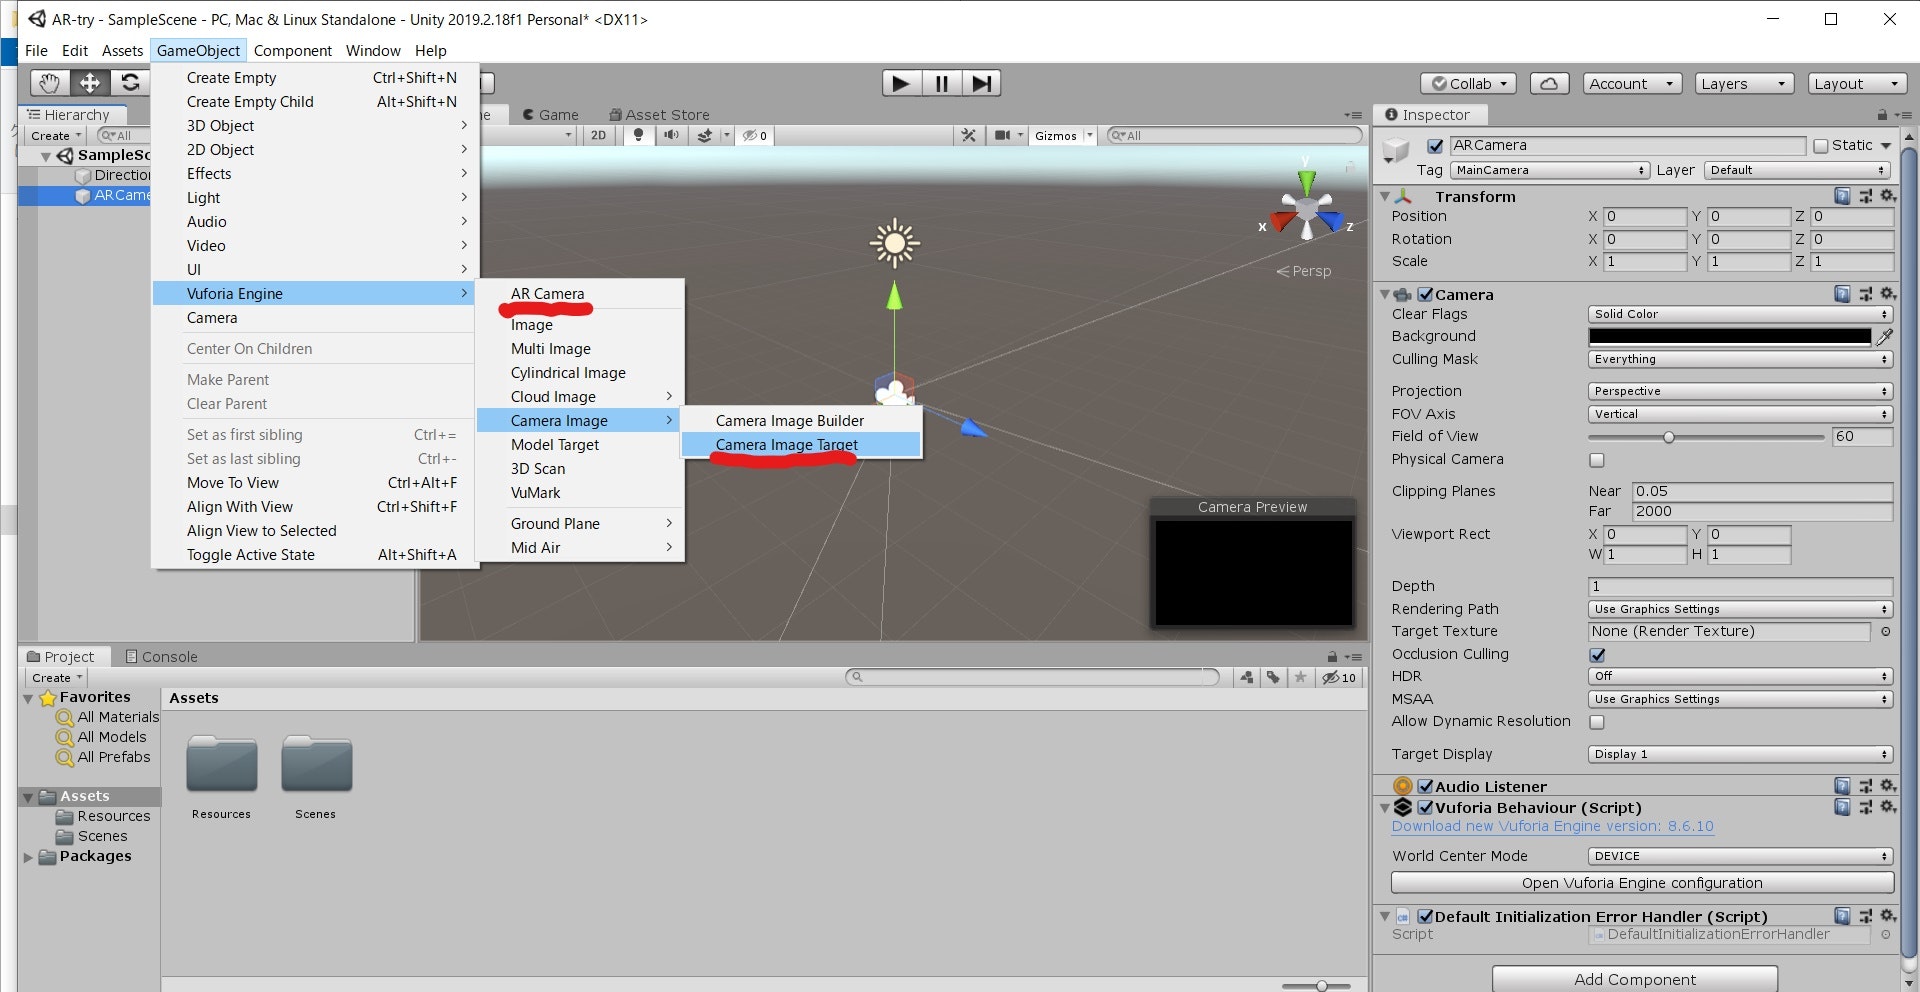The height and width of the screenshot is (992, 1920).
Task: Search by label in Project panel
Action: coord(1273,677)
